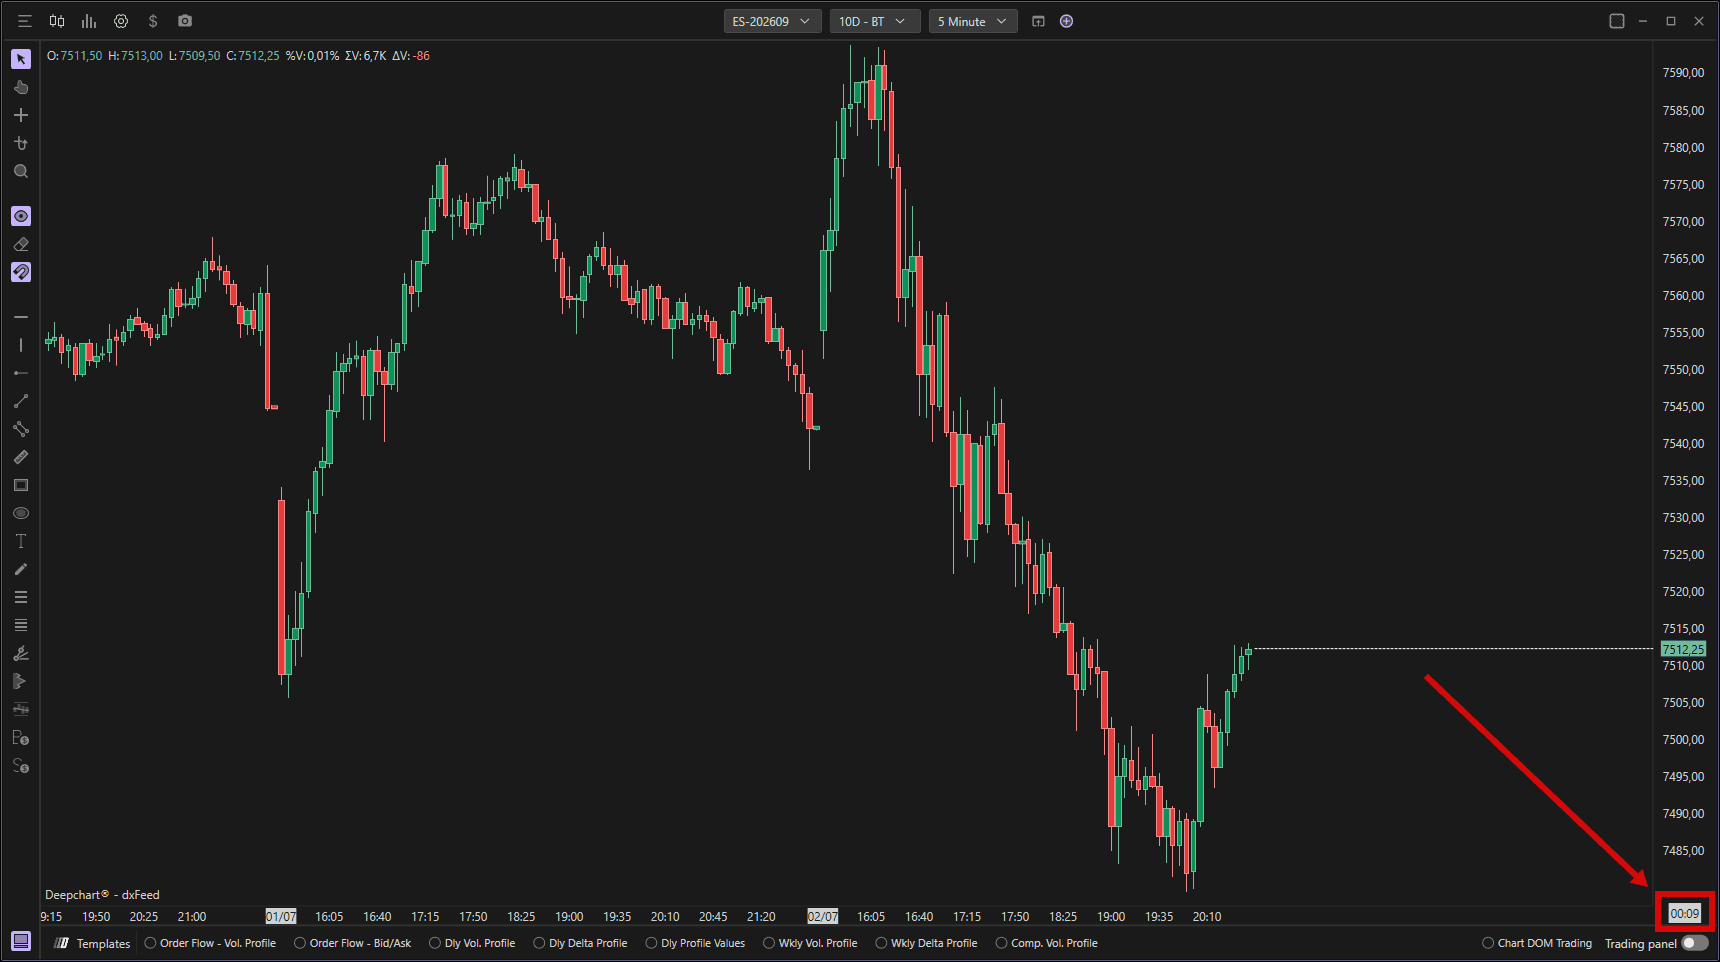1720x962 pixels.
Task: Click the rounded square icon near window controls
Action: [1617, 21]
